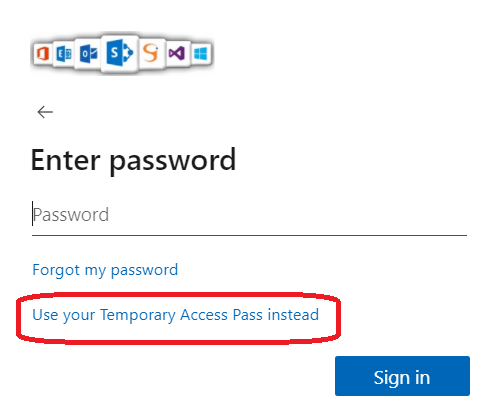
Task: Go back using the left arrow
Action: coord(45,112)
